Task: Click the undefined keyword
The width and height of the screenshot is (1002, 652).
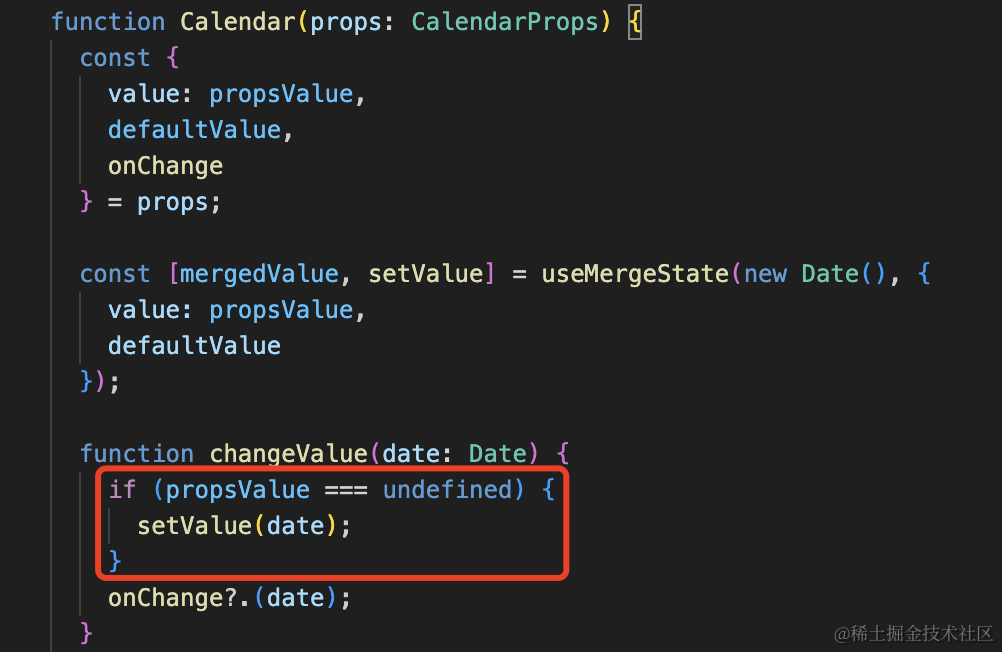Action: point(447,489)
